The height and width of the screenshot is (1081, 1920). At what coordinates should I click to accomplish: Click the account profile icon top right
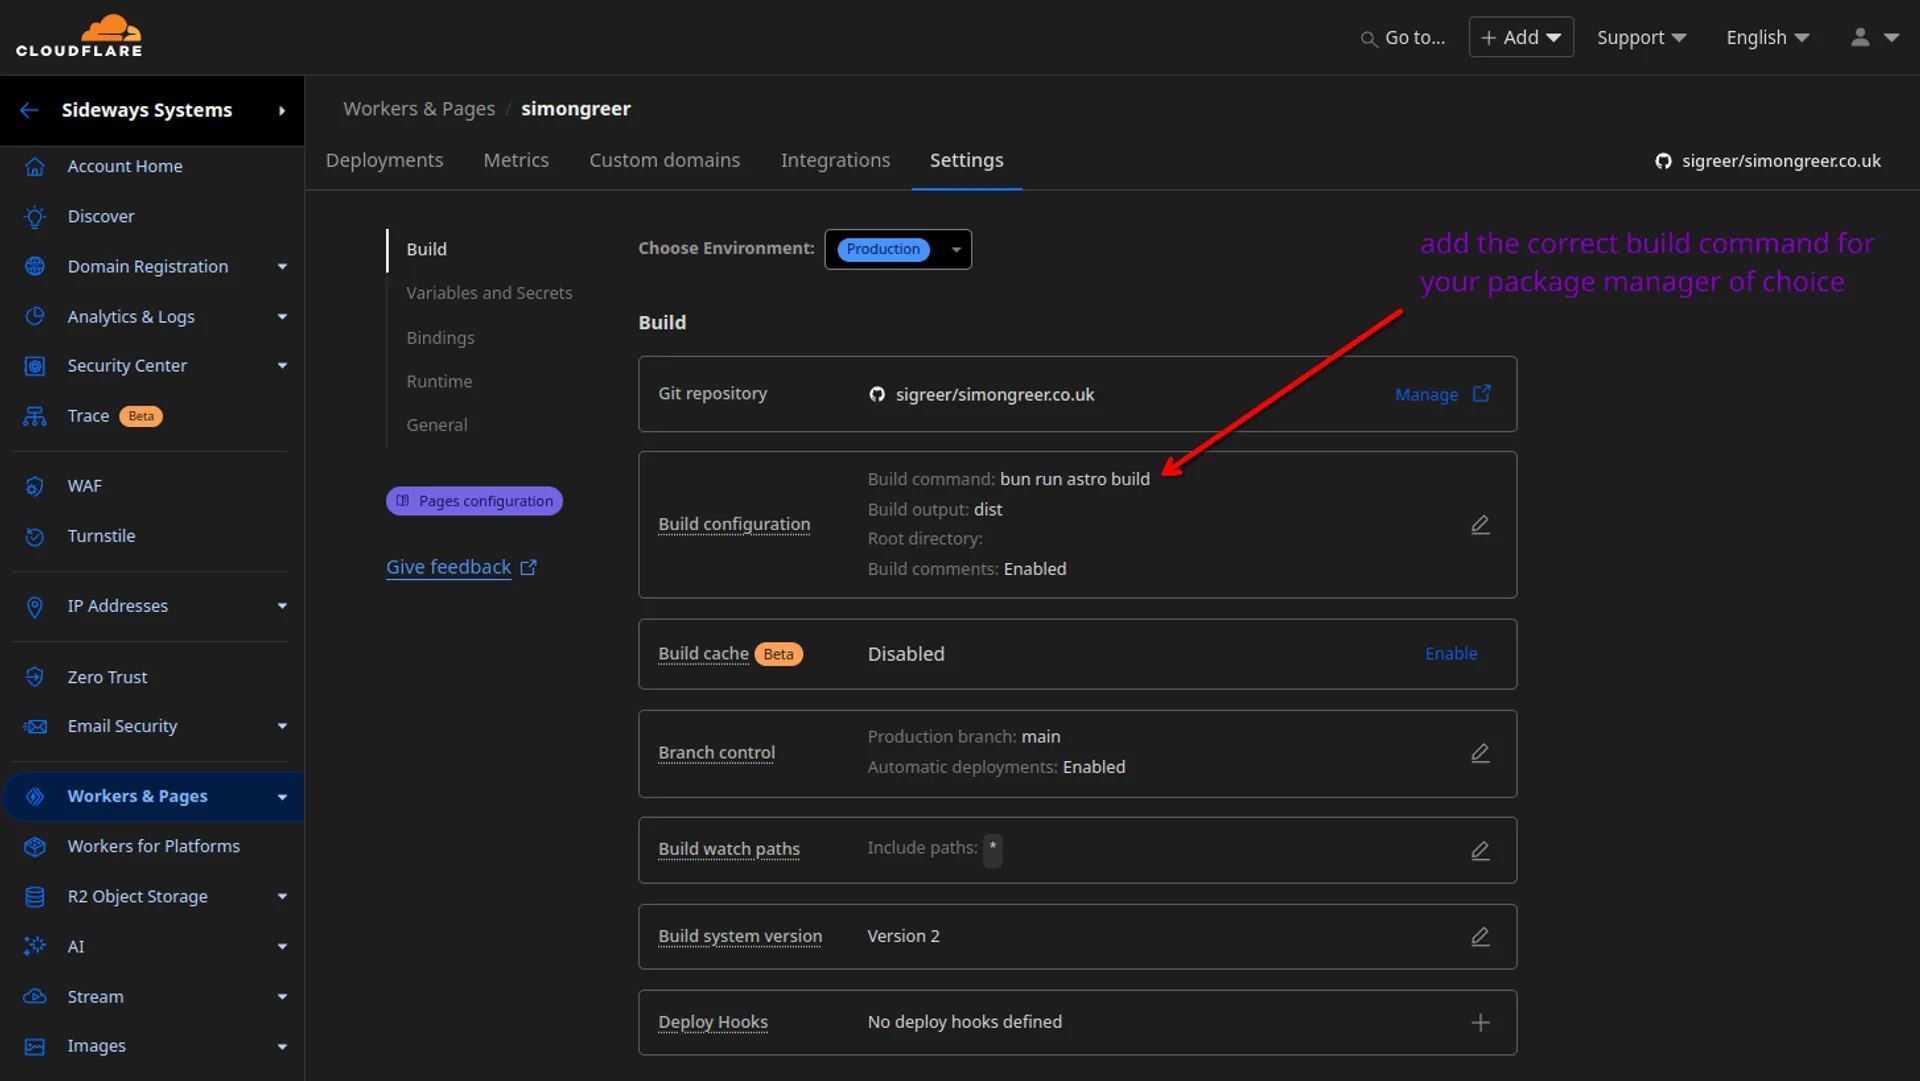pyautogui.click(x=1861, y=37)
